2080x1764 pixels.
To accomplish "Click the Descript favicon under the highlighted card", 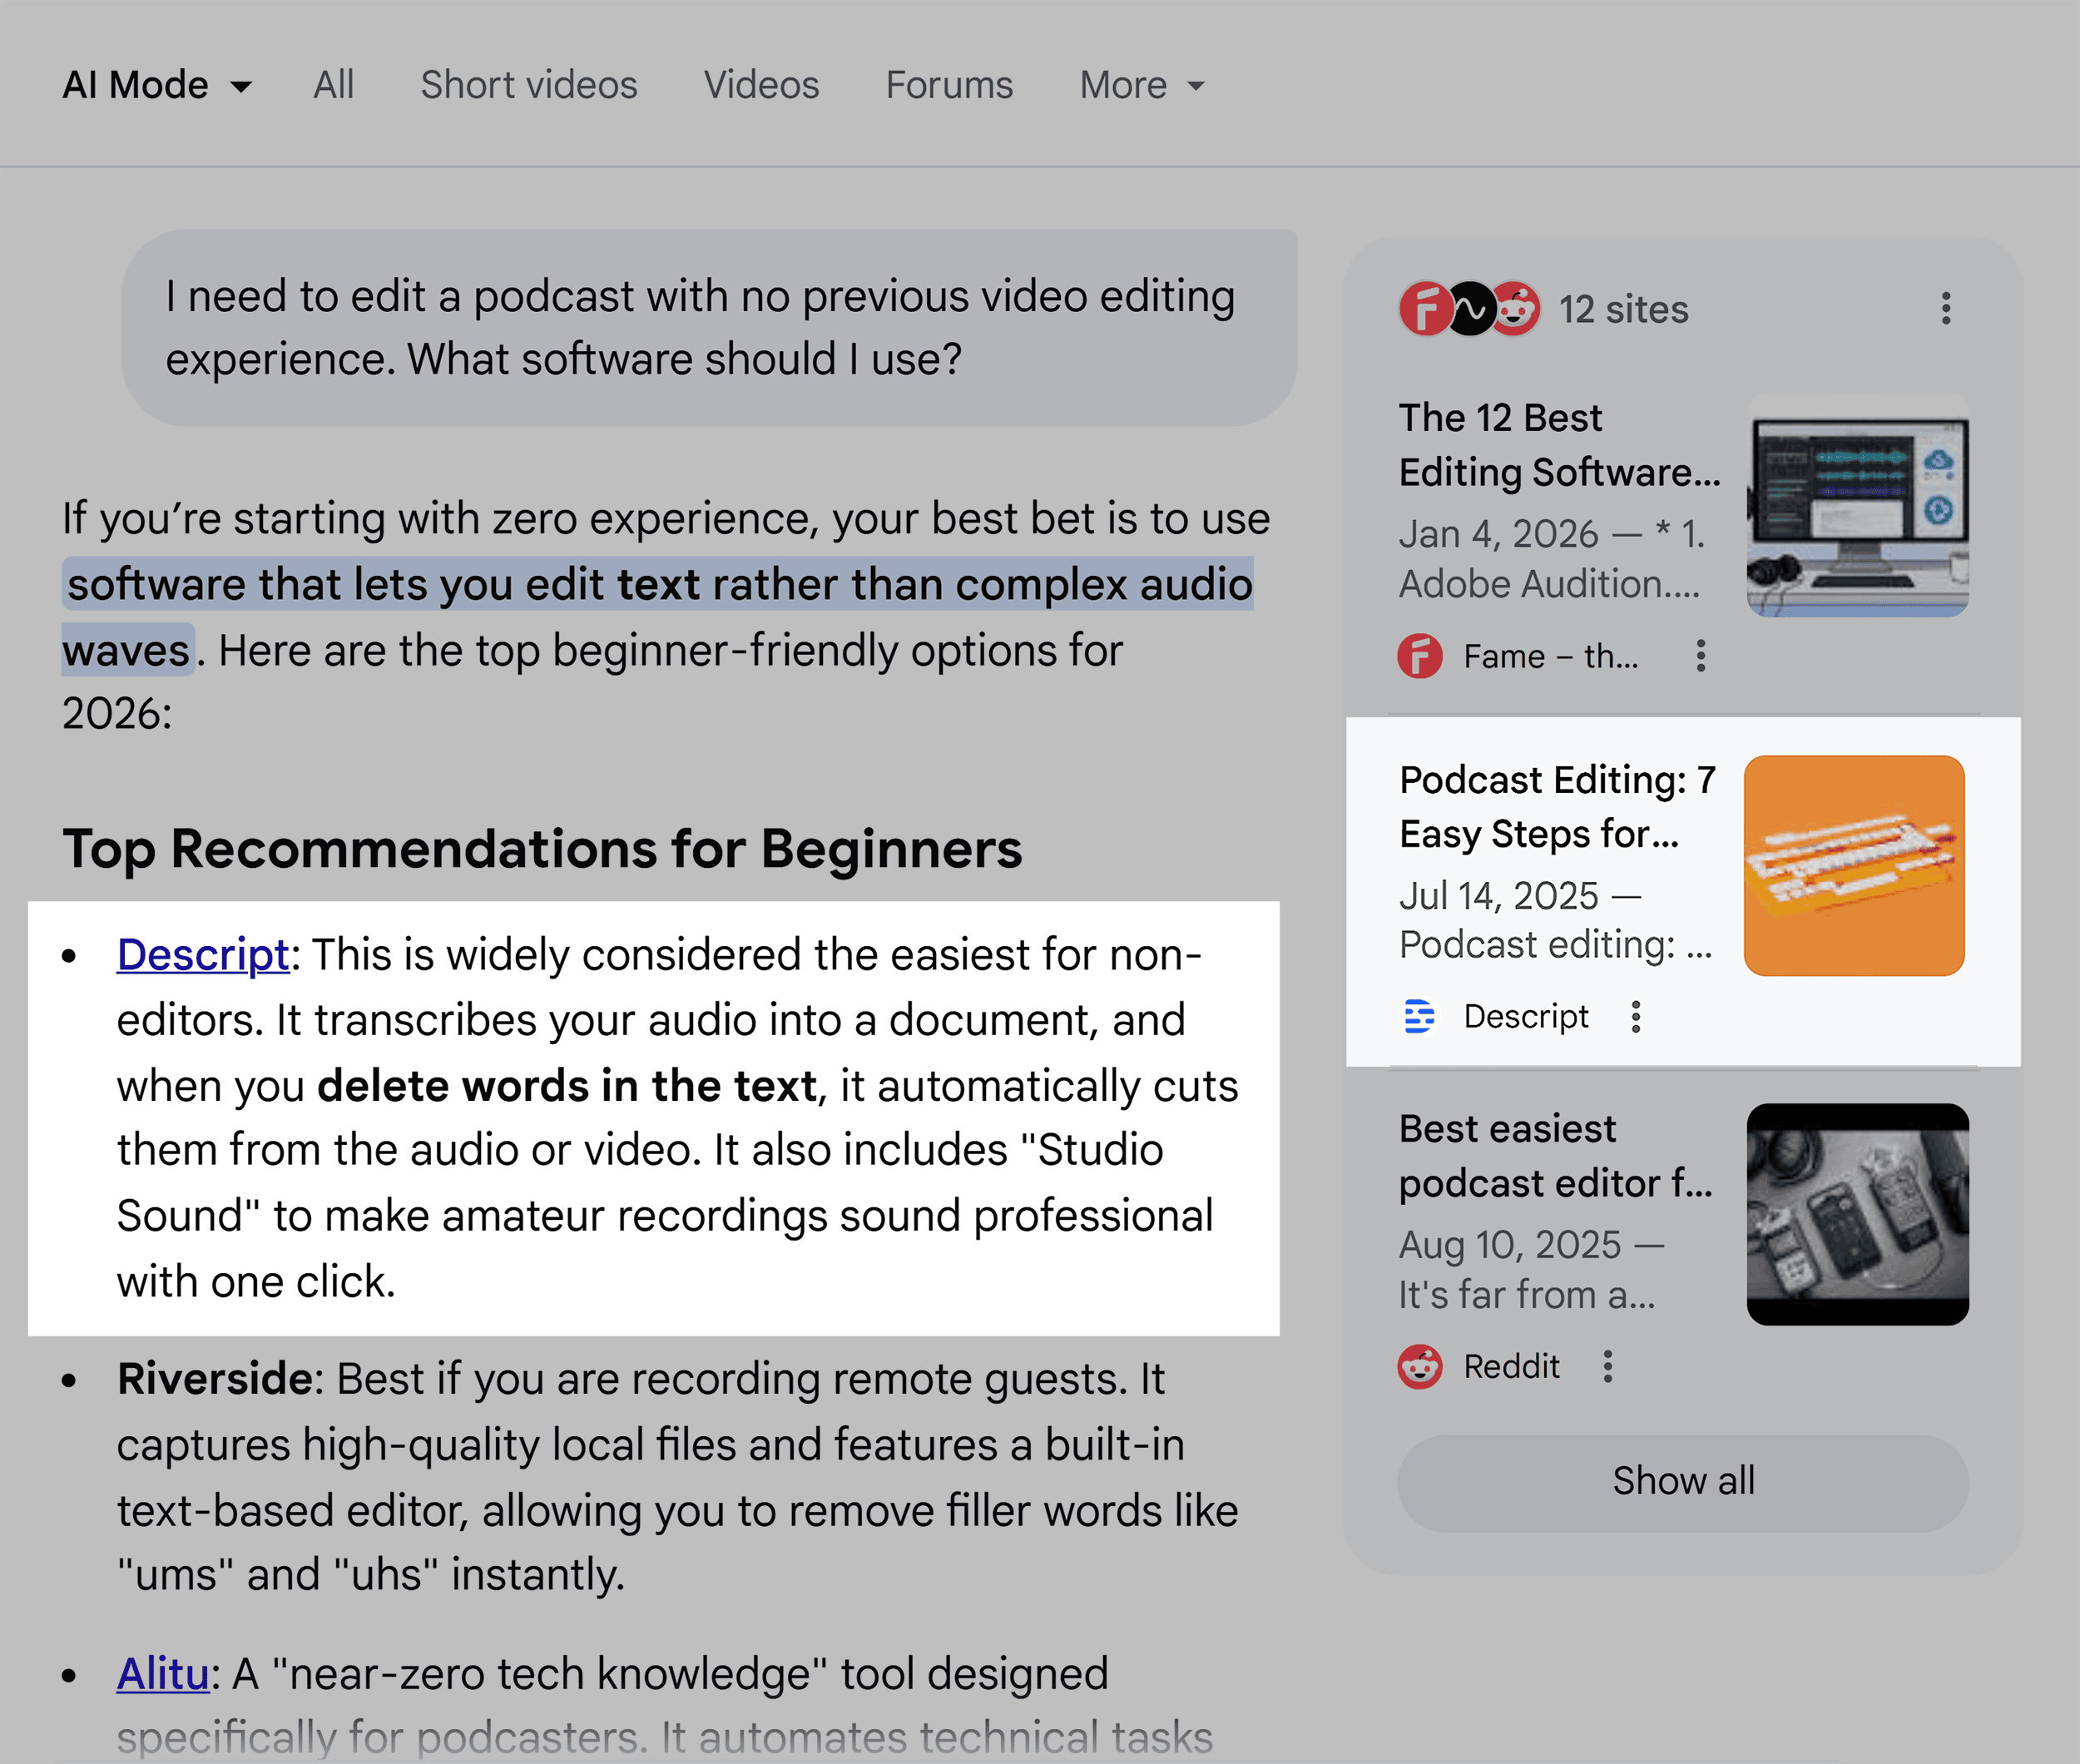I will tap(1419, 1017).
